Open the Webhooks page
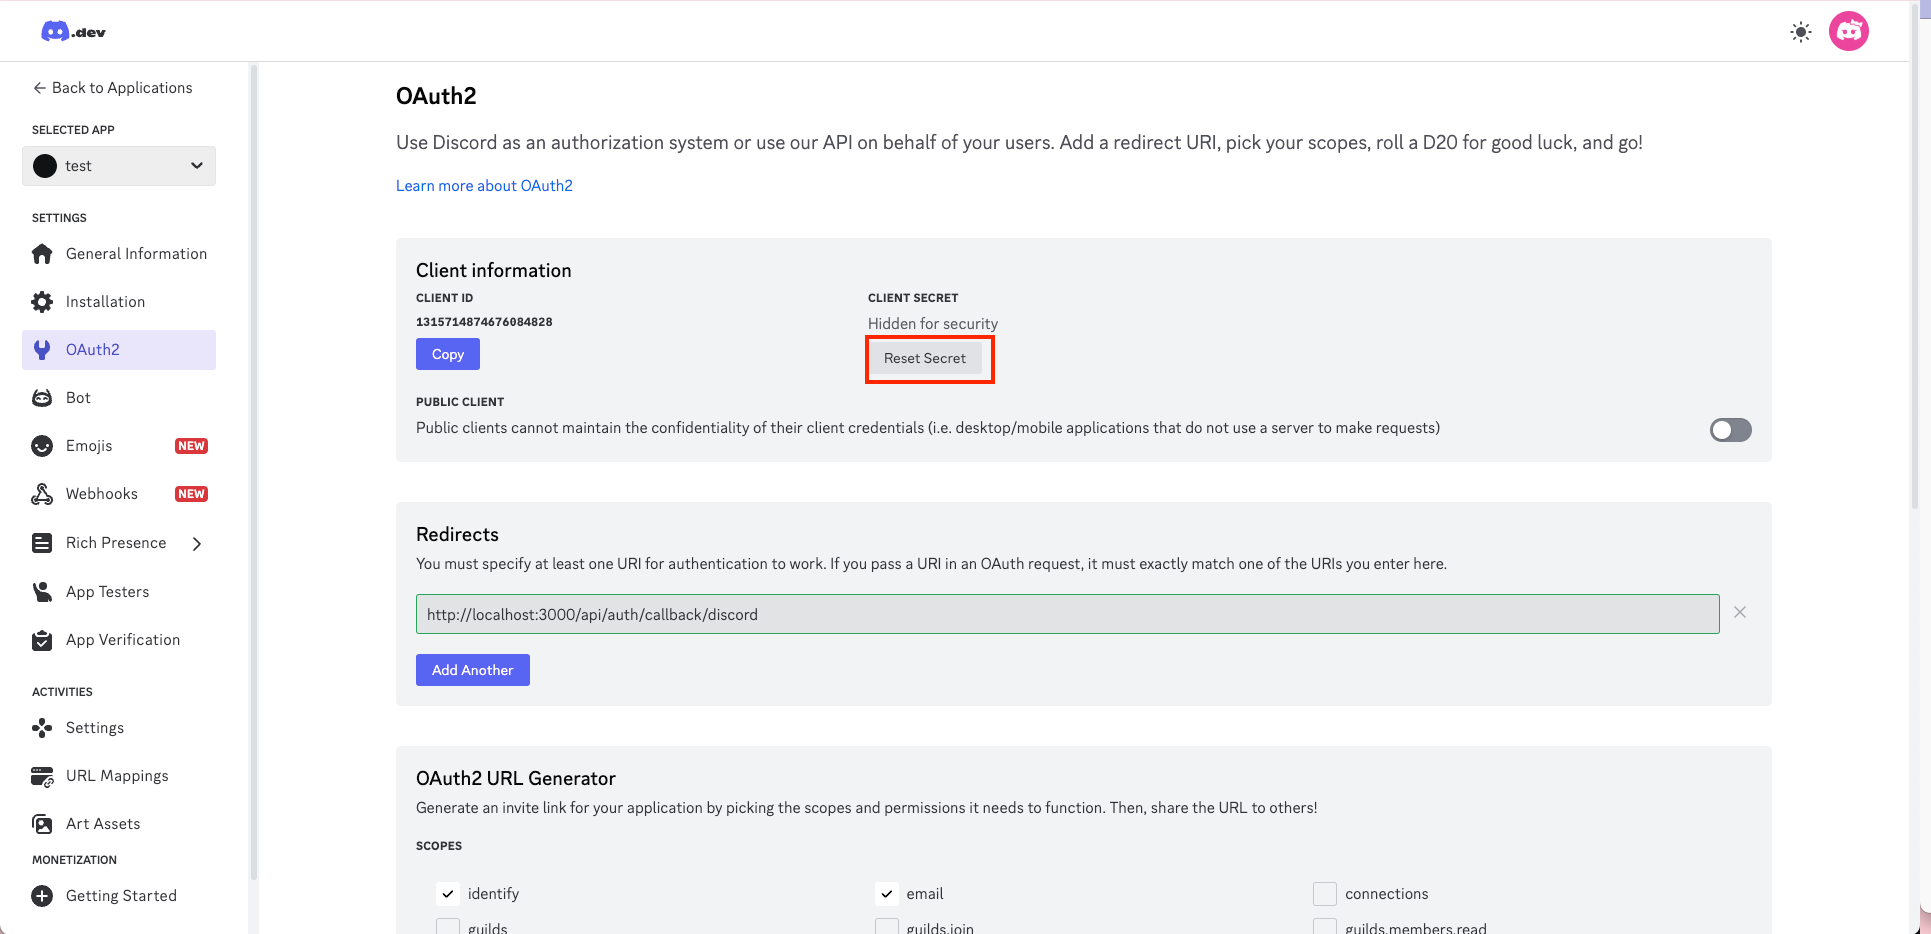The height and width of the screenshot is (934, 1931). coord(119,494)
